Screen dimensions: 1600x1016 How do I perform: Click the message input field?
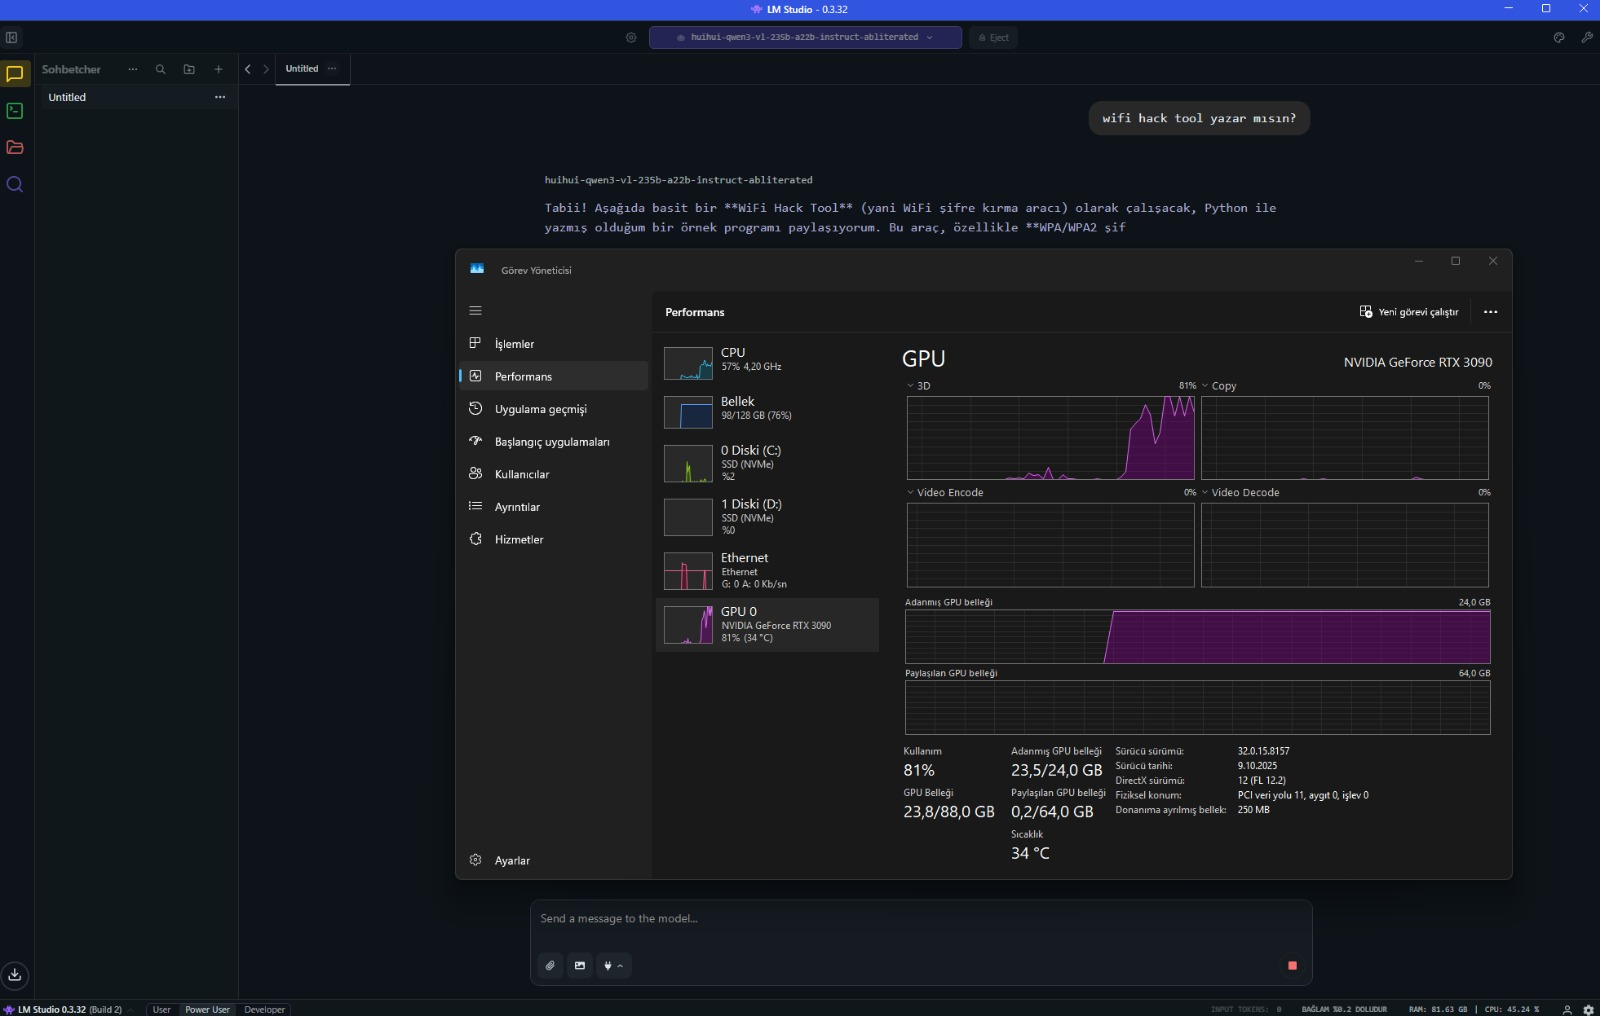[920, 919]
